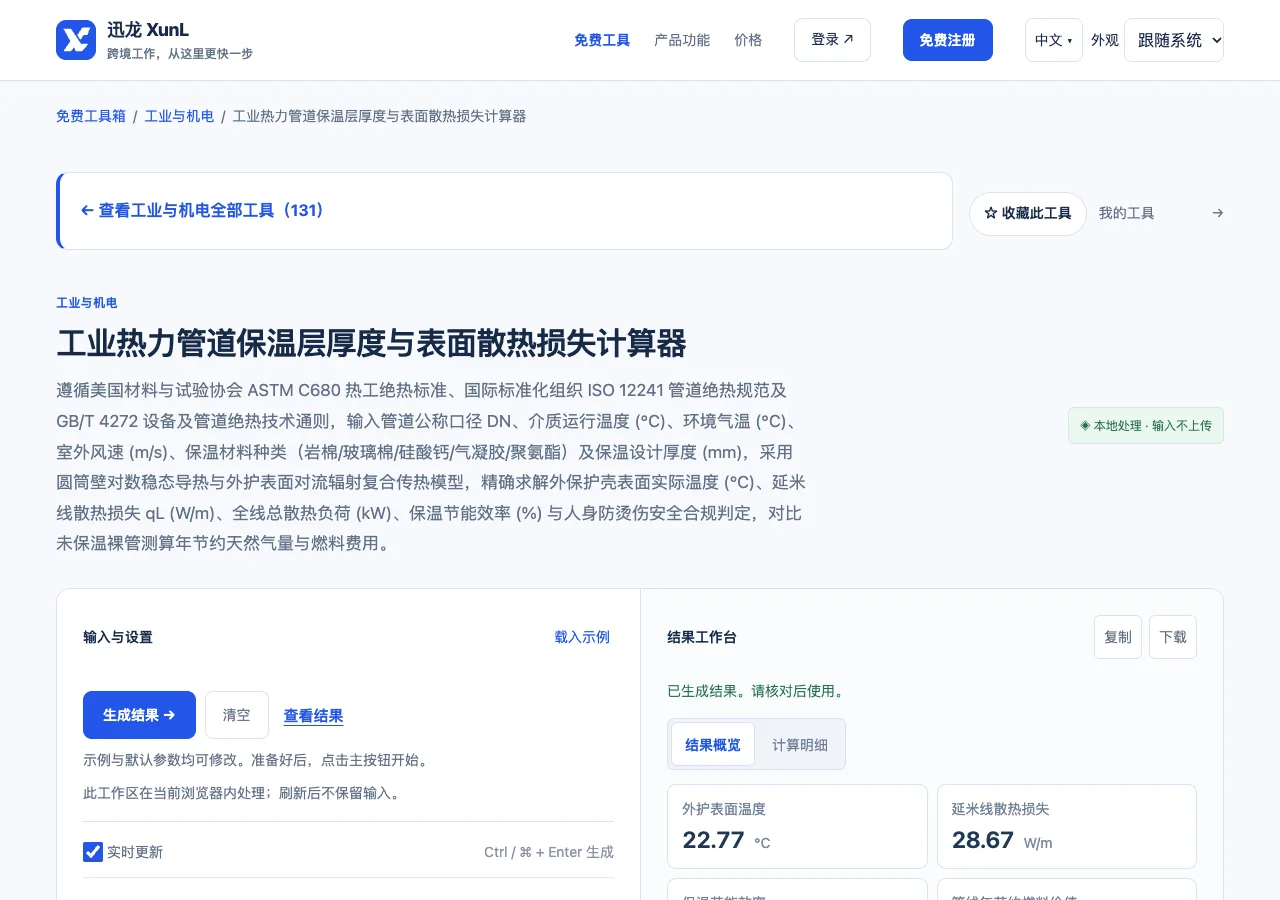Click the 已生成结果 status message

click(x=756, y=691)
